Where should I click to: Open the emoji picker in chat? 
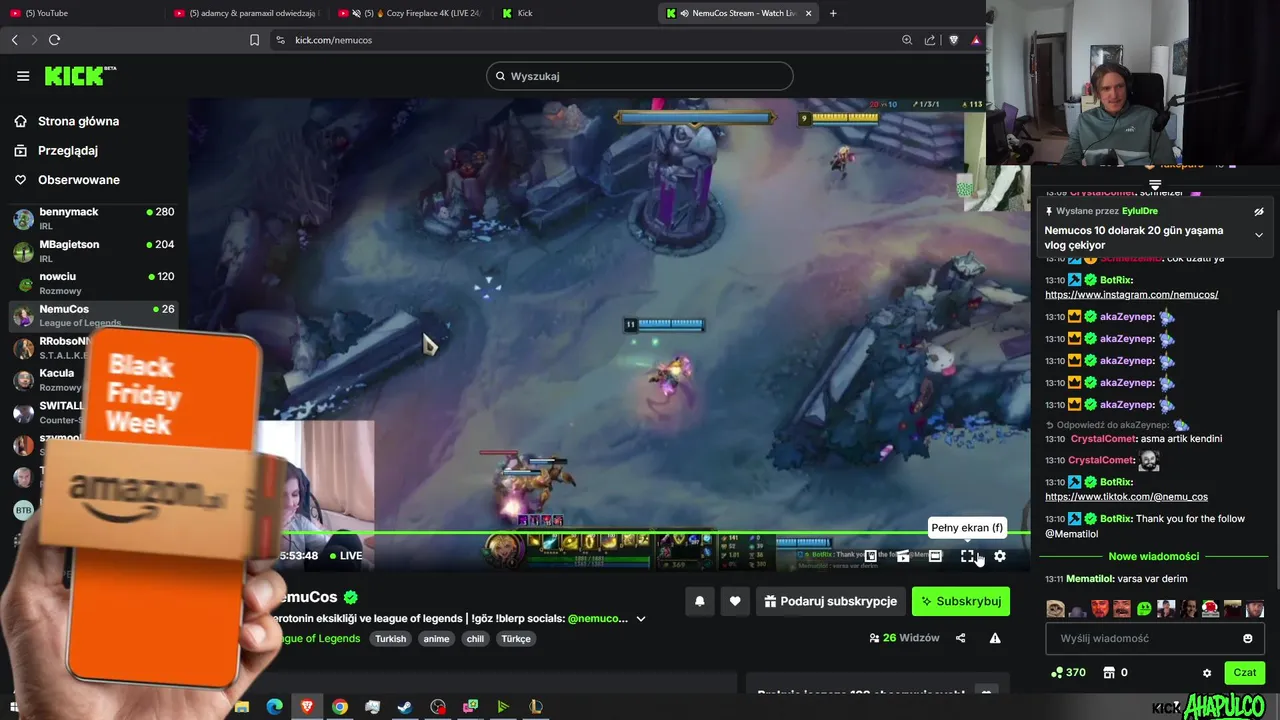point(1248,638)
